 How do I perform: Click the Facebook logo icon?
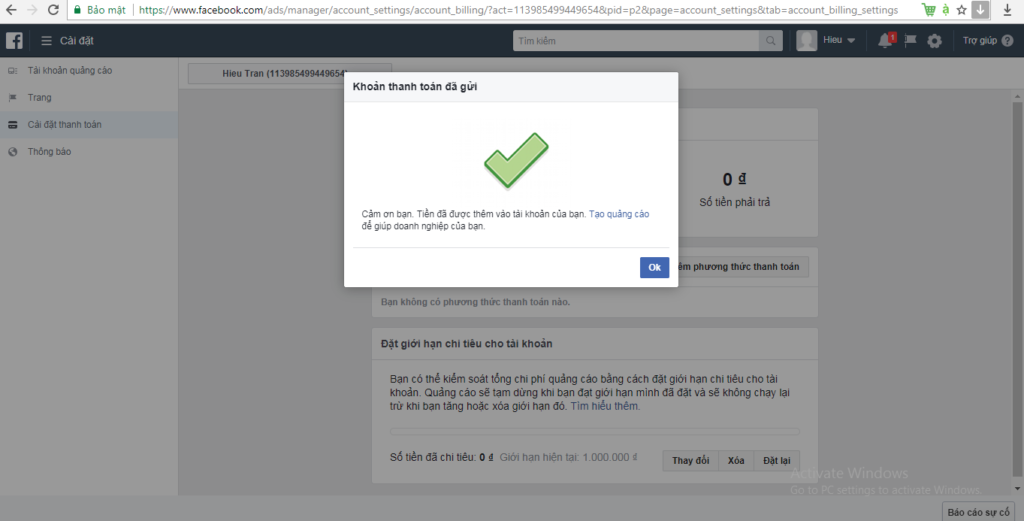14,40
